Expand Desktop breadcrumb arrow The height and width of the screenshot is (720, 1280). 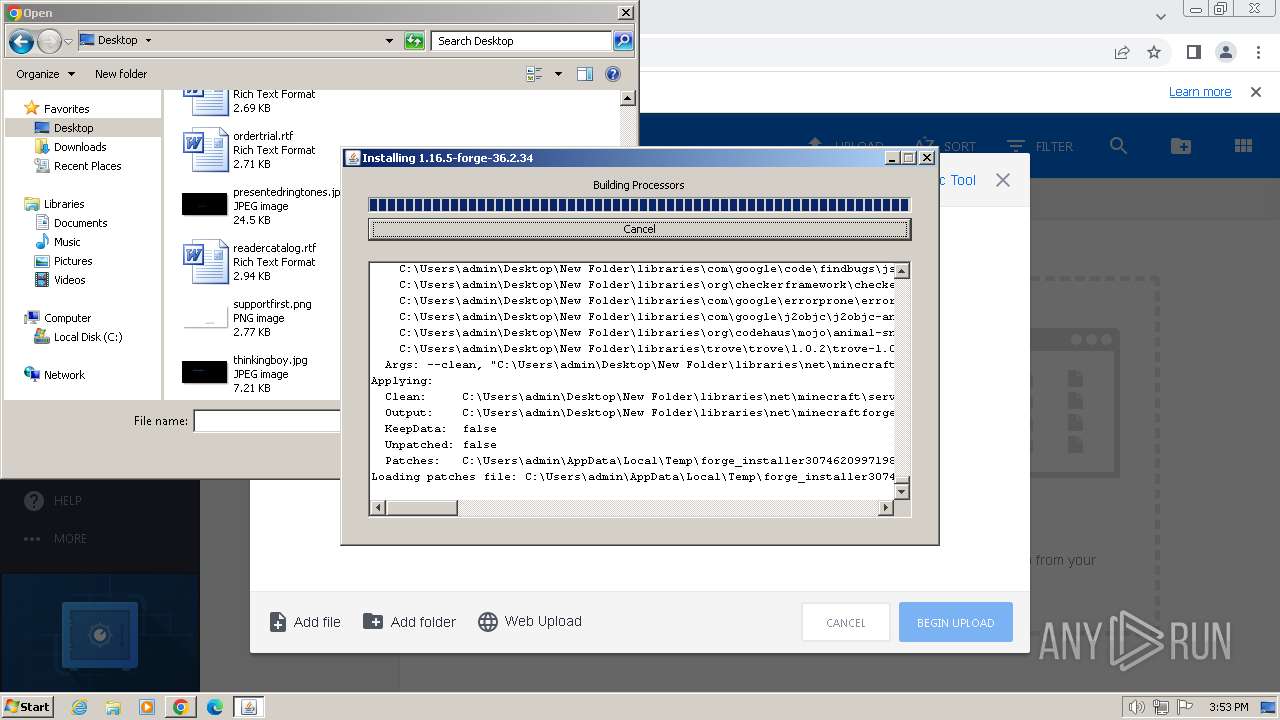pos(148,41)
